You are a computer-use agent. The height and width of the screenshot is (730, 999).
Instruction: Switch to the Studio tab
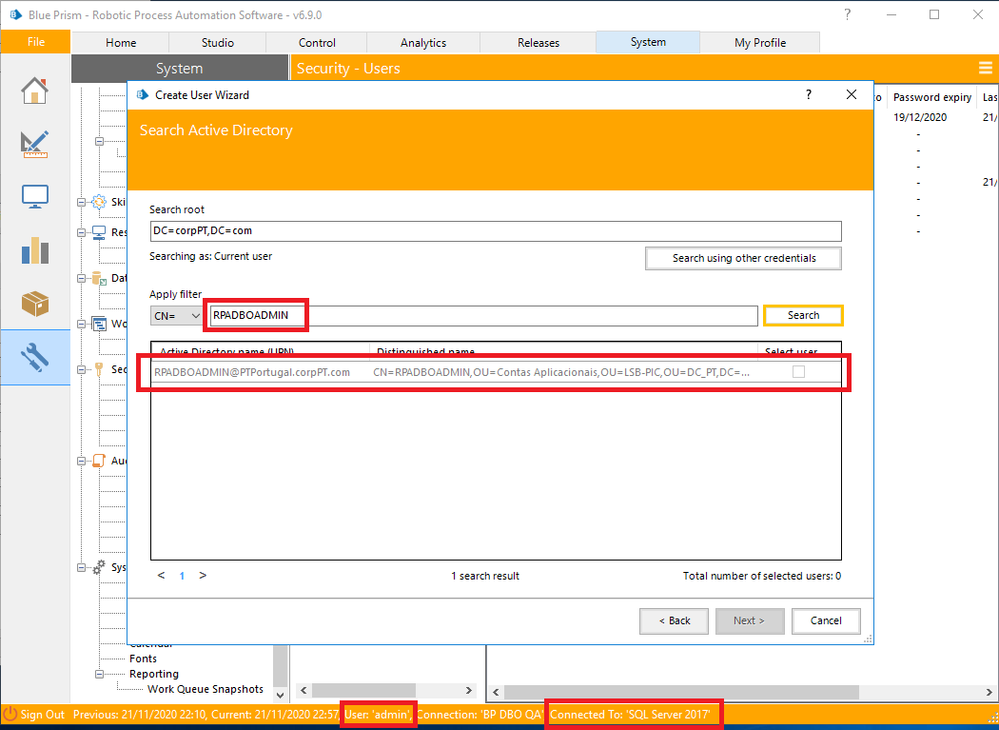coord(217,43)
